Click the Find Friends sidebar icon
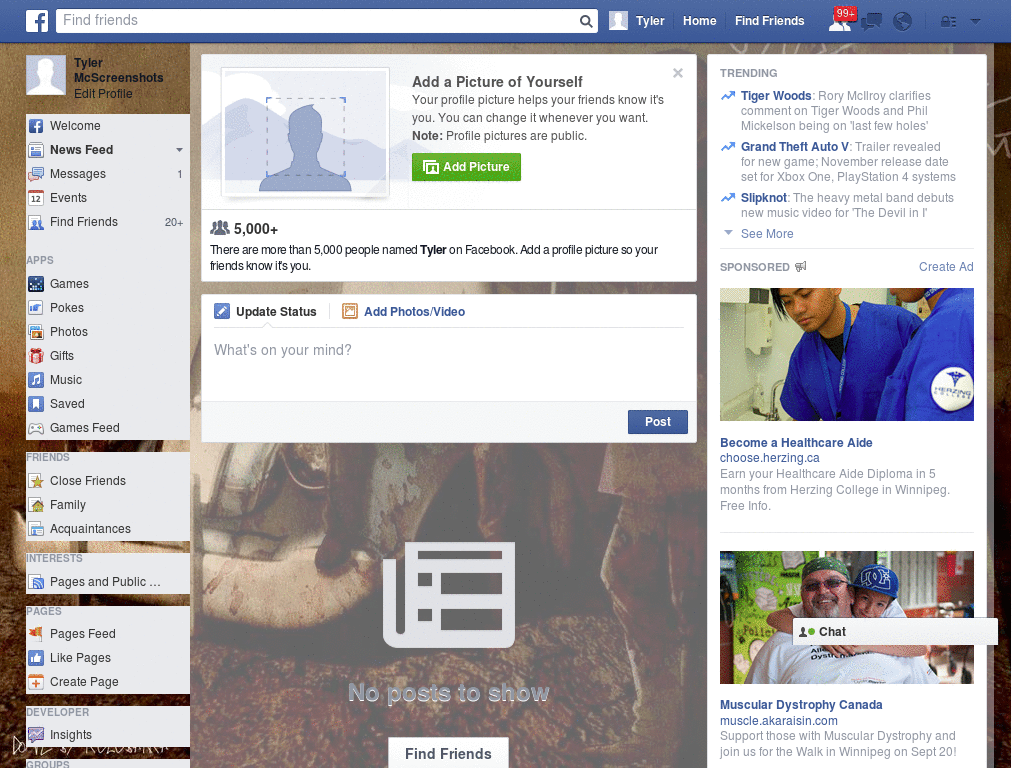1024x768 pixels. click(x=36, y=222)
